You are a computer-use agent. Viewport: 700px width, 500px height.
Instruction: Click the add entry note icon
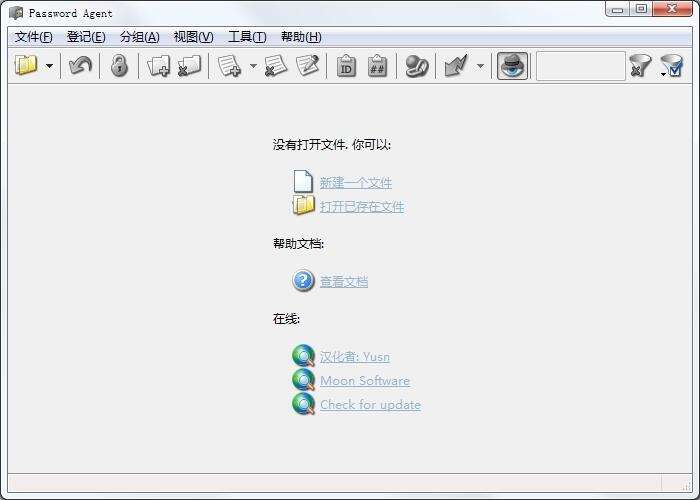pyautogui.click(x=229, y=66)
